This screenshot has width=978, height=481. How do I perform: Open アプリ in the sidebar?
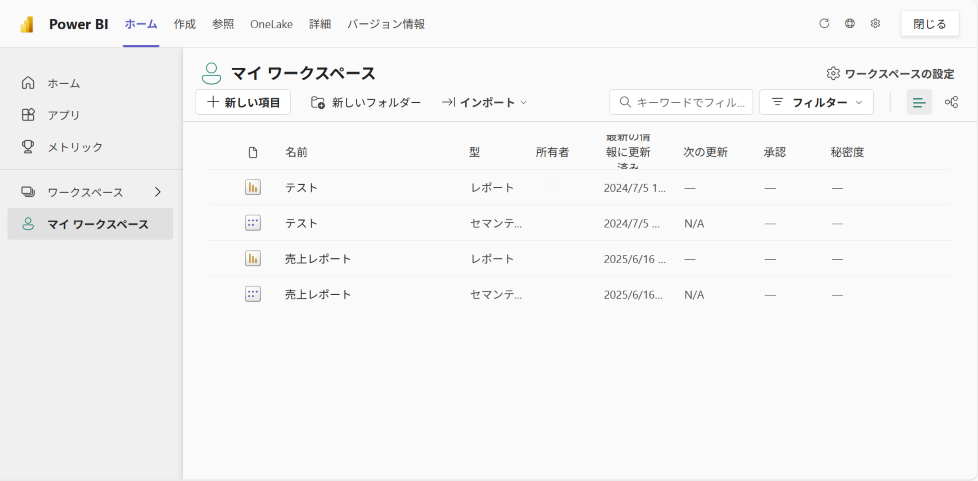(x=64, y=115)
